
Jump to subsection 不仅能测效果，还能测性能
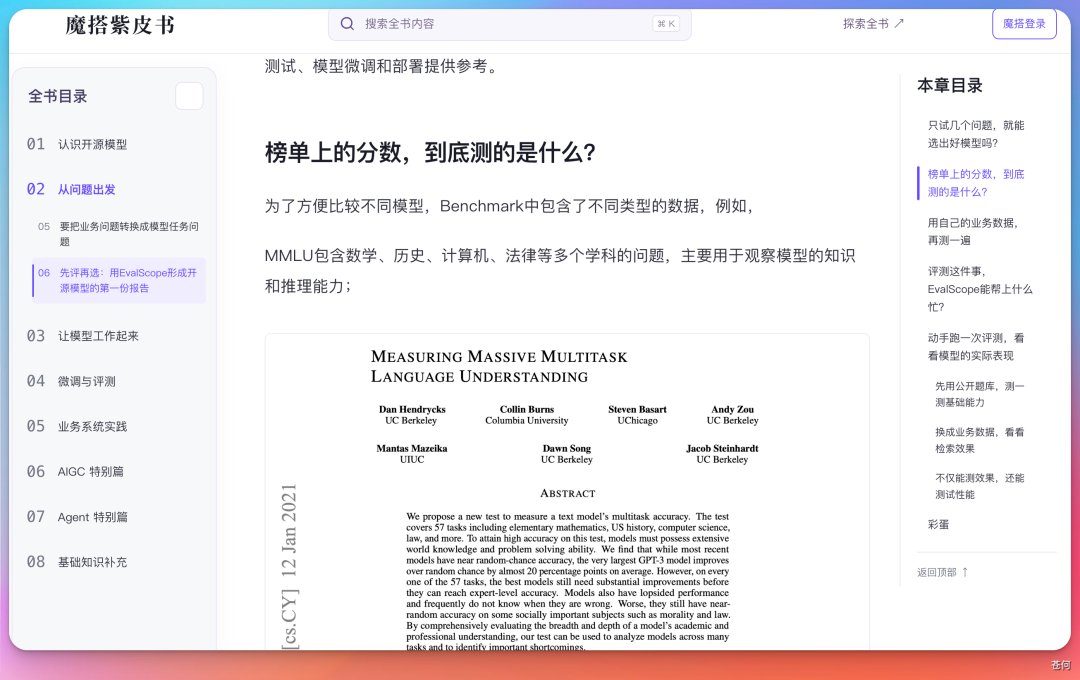(x=979, y=486)
